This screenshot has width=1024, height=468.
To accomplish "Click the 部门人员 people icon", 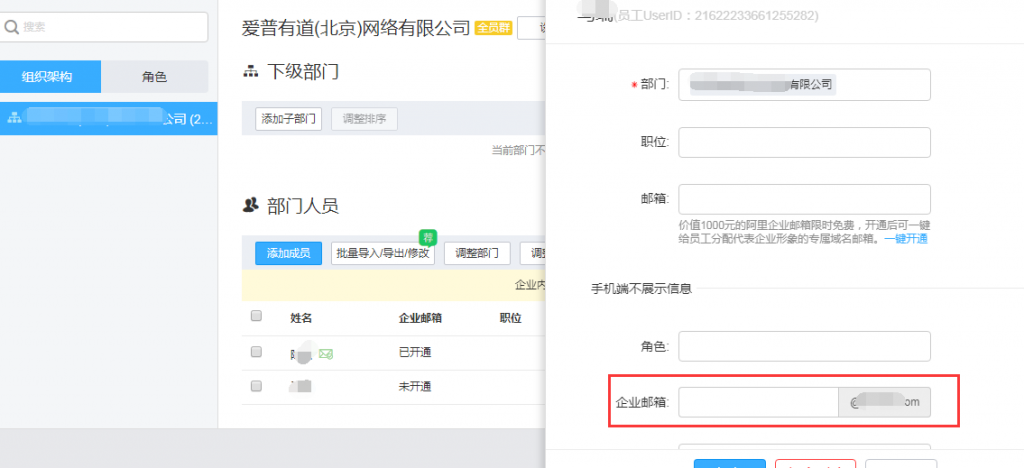I will tap(250, 205).
